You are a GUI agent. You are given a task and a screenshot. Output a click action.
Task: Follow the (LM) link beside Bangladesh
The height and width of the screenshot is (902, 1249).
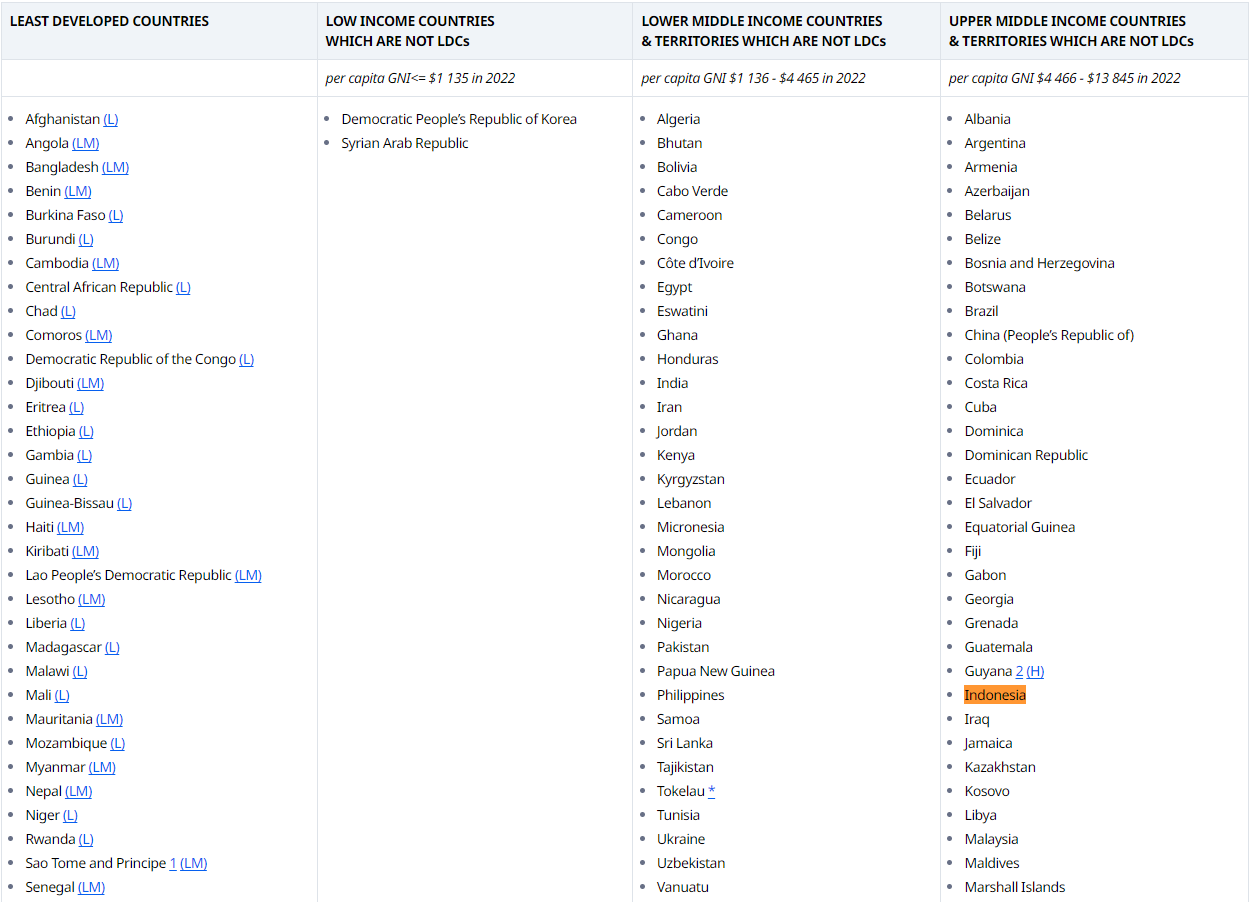pos(115,167)
